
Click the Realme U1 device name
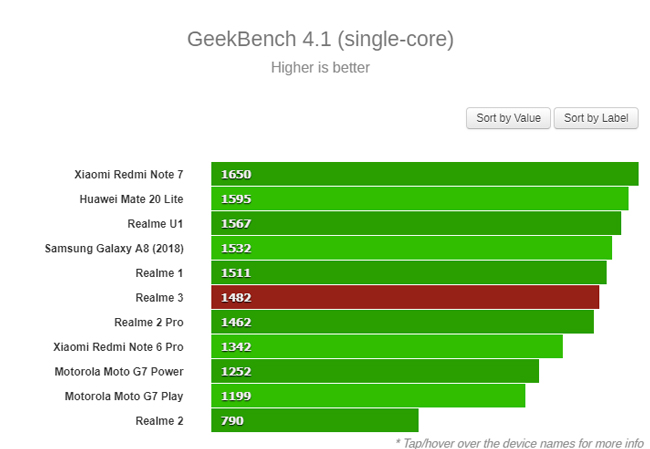[155, 223]
